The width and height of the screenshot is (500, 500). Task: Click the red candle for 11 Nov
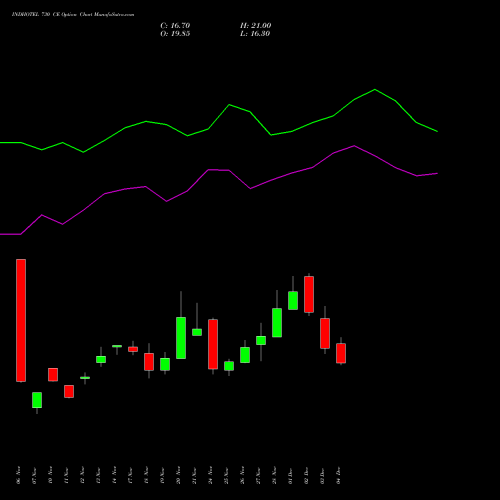click(69, 391)
